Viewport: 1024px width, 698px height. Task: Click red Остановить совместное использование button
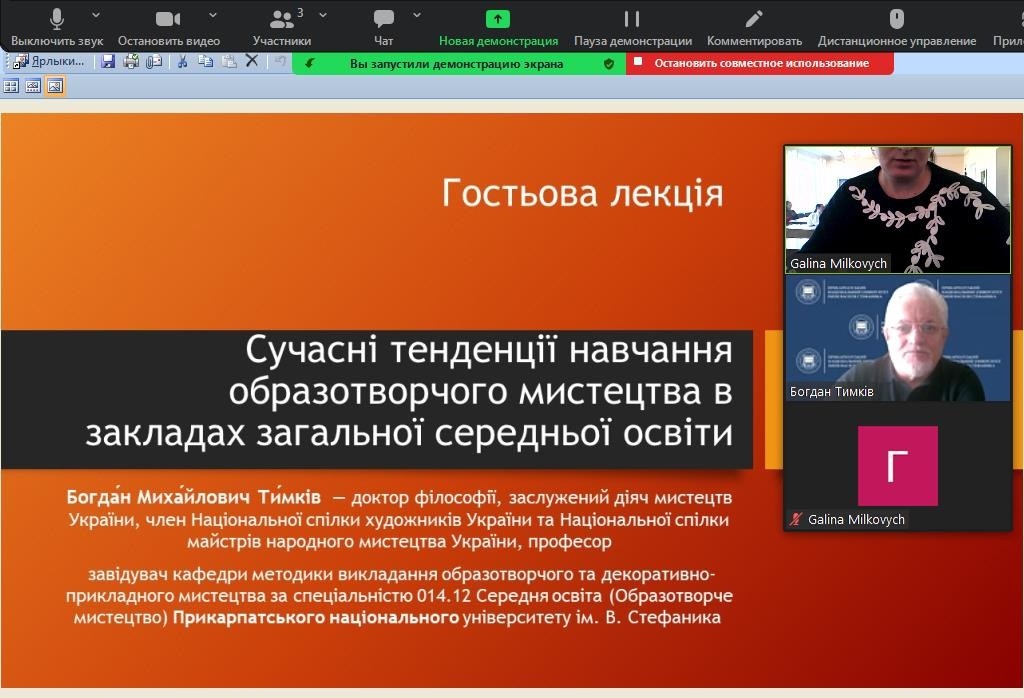(761, 63)
